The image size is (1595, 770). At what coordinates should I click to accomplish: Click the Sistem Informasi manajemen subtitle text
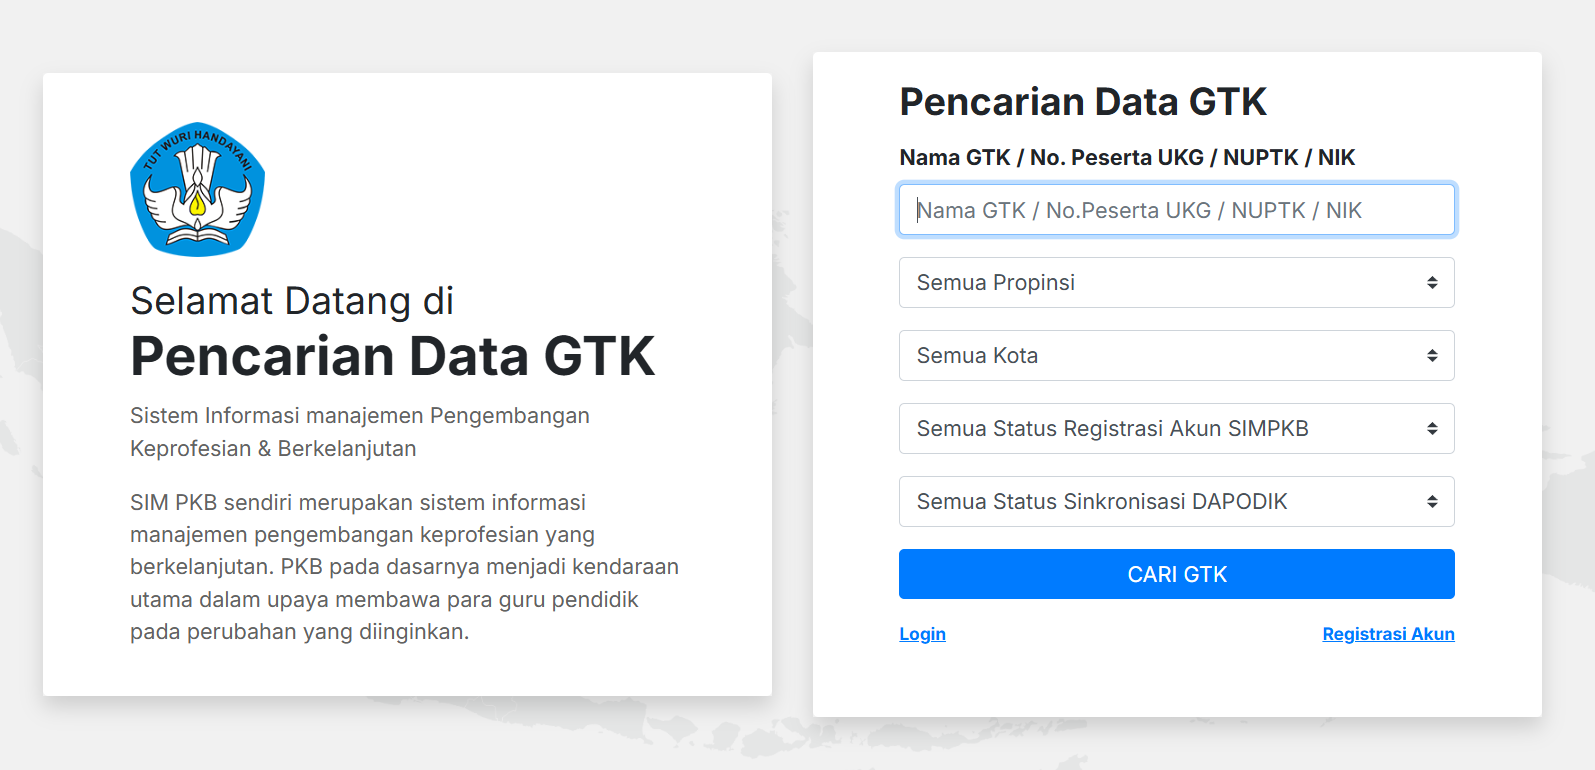[x=360, y=432]
